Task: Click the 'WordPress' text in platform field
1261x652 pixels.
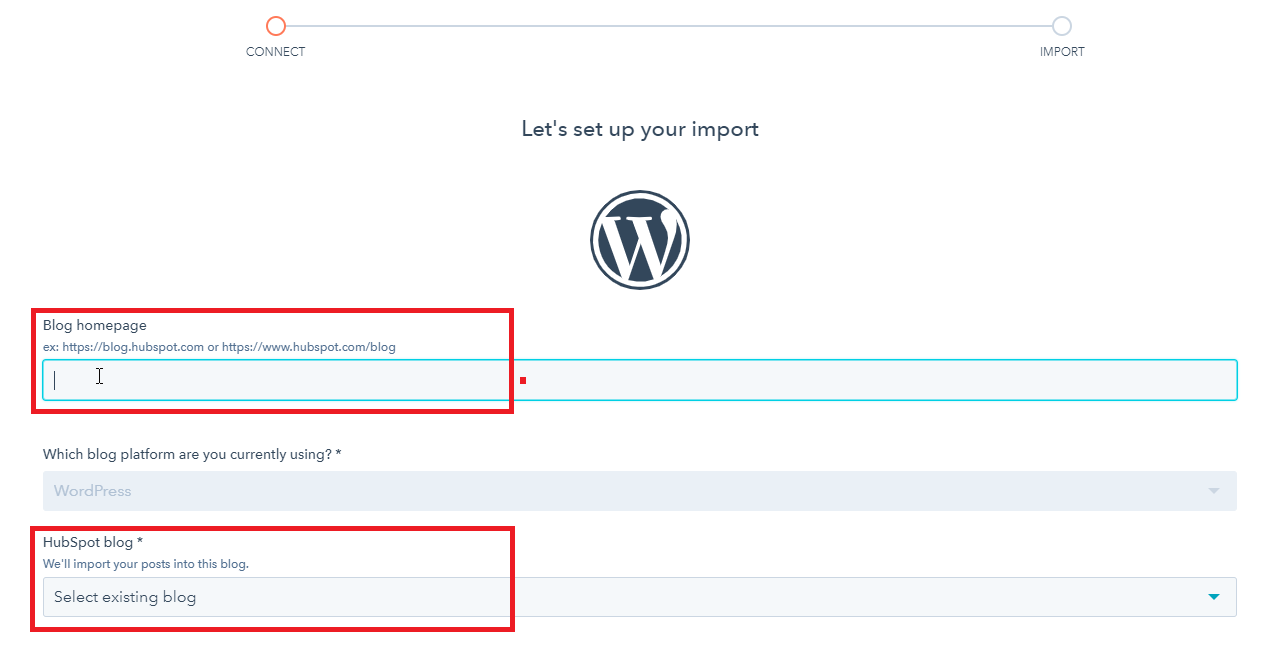Action: click(93, 491)
